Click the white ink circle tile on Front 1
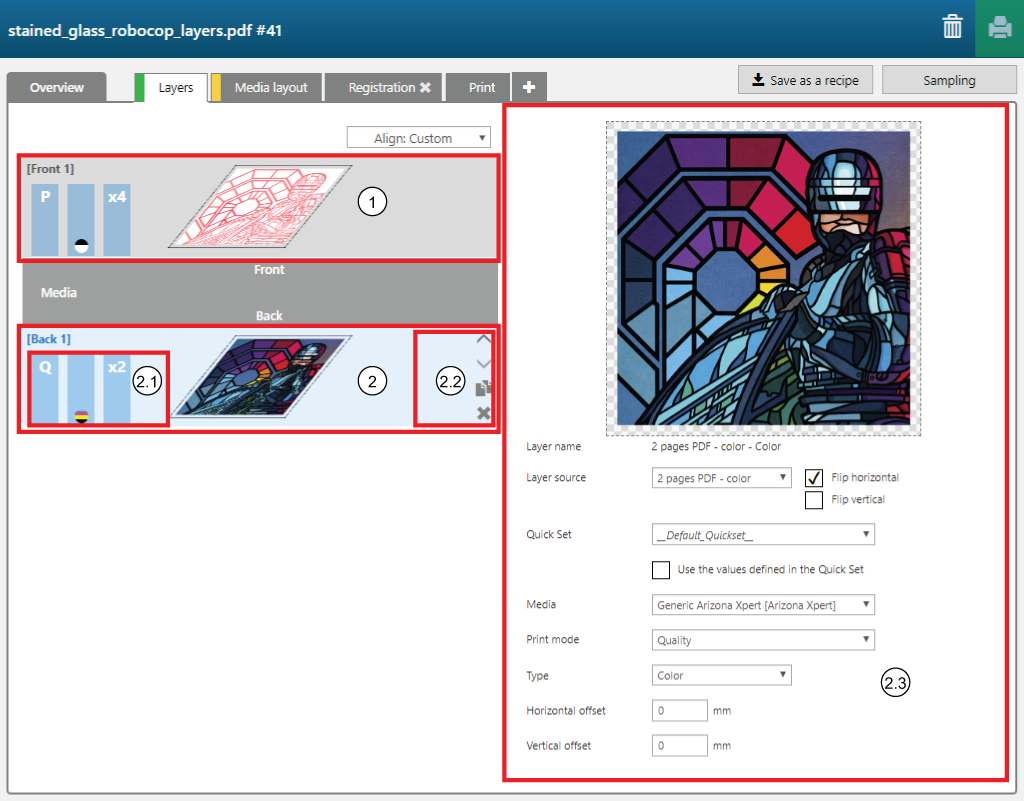This screenshot has height=801, width=1024. coord(81,219)
